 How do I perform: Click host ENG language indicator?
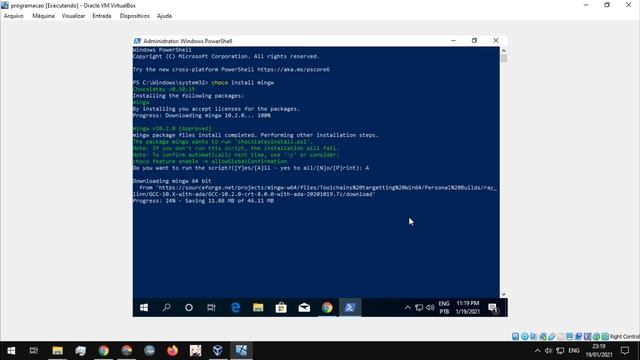[574, 351]
